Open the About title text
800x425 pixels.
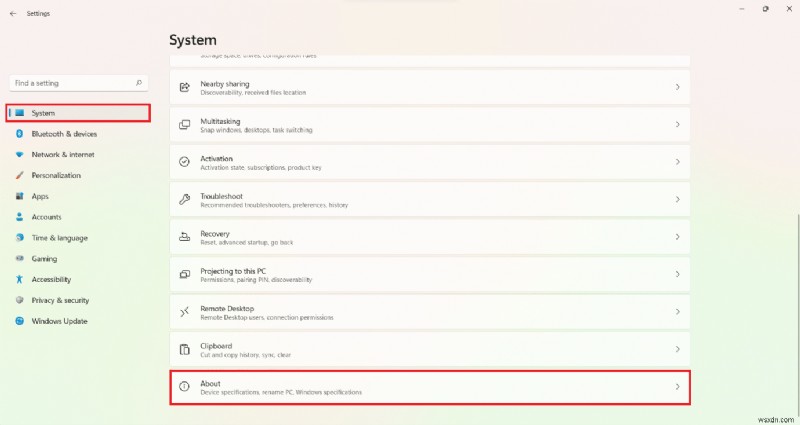[210, 384]
